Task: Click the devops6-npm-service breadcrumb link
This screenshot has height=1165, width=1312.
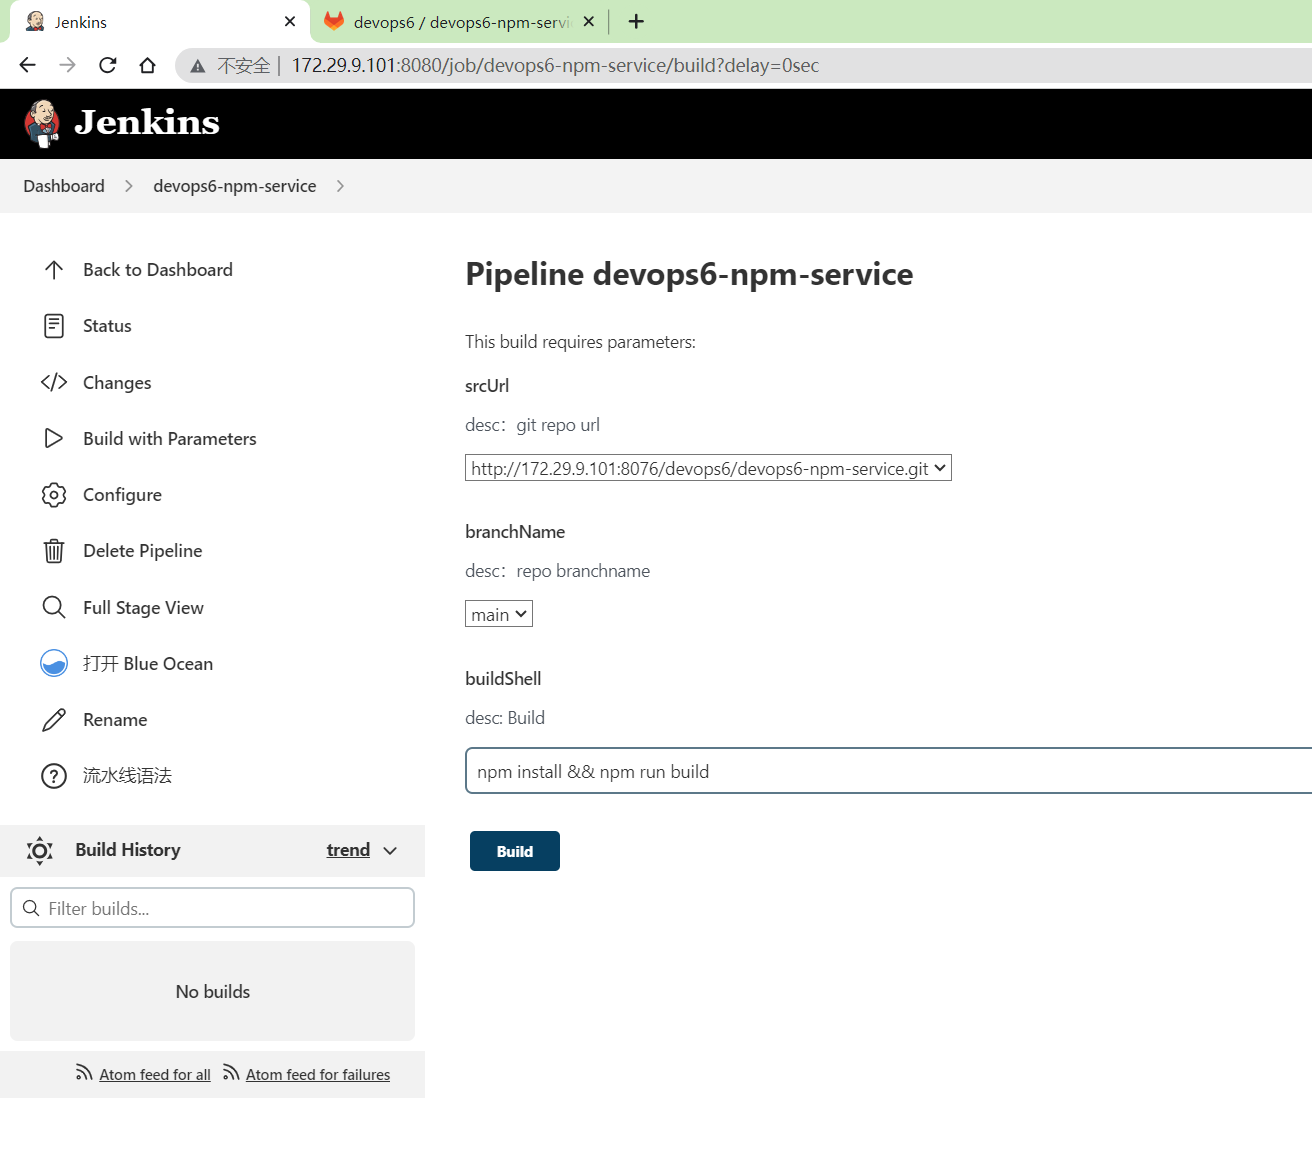Action: point(235,186)
